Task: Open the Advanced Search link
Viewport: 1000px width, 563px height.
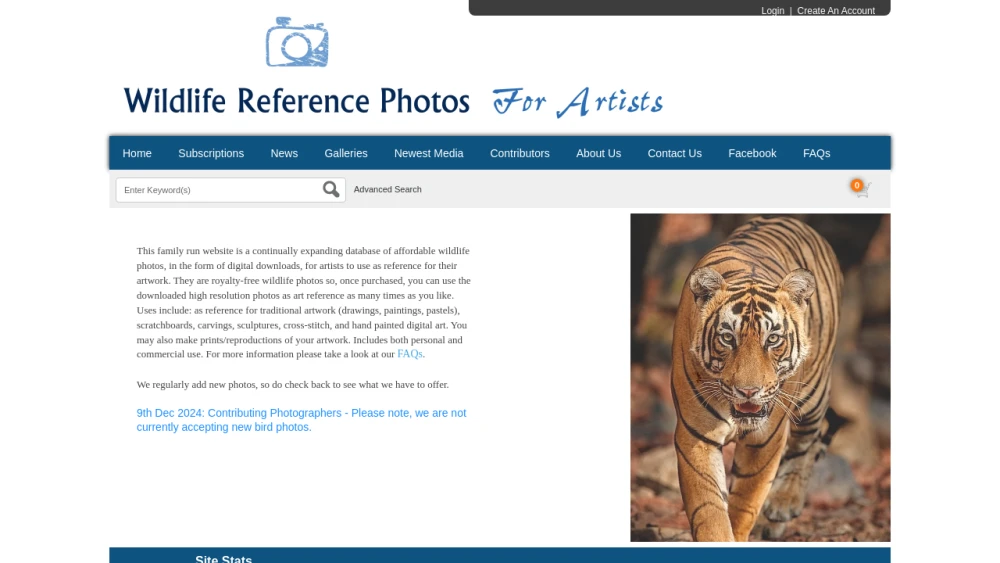Action: coord(388,189)
